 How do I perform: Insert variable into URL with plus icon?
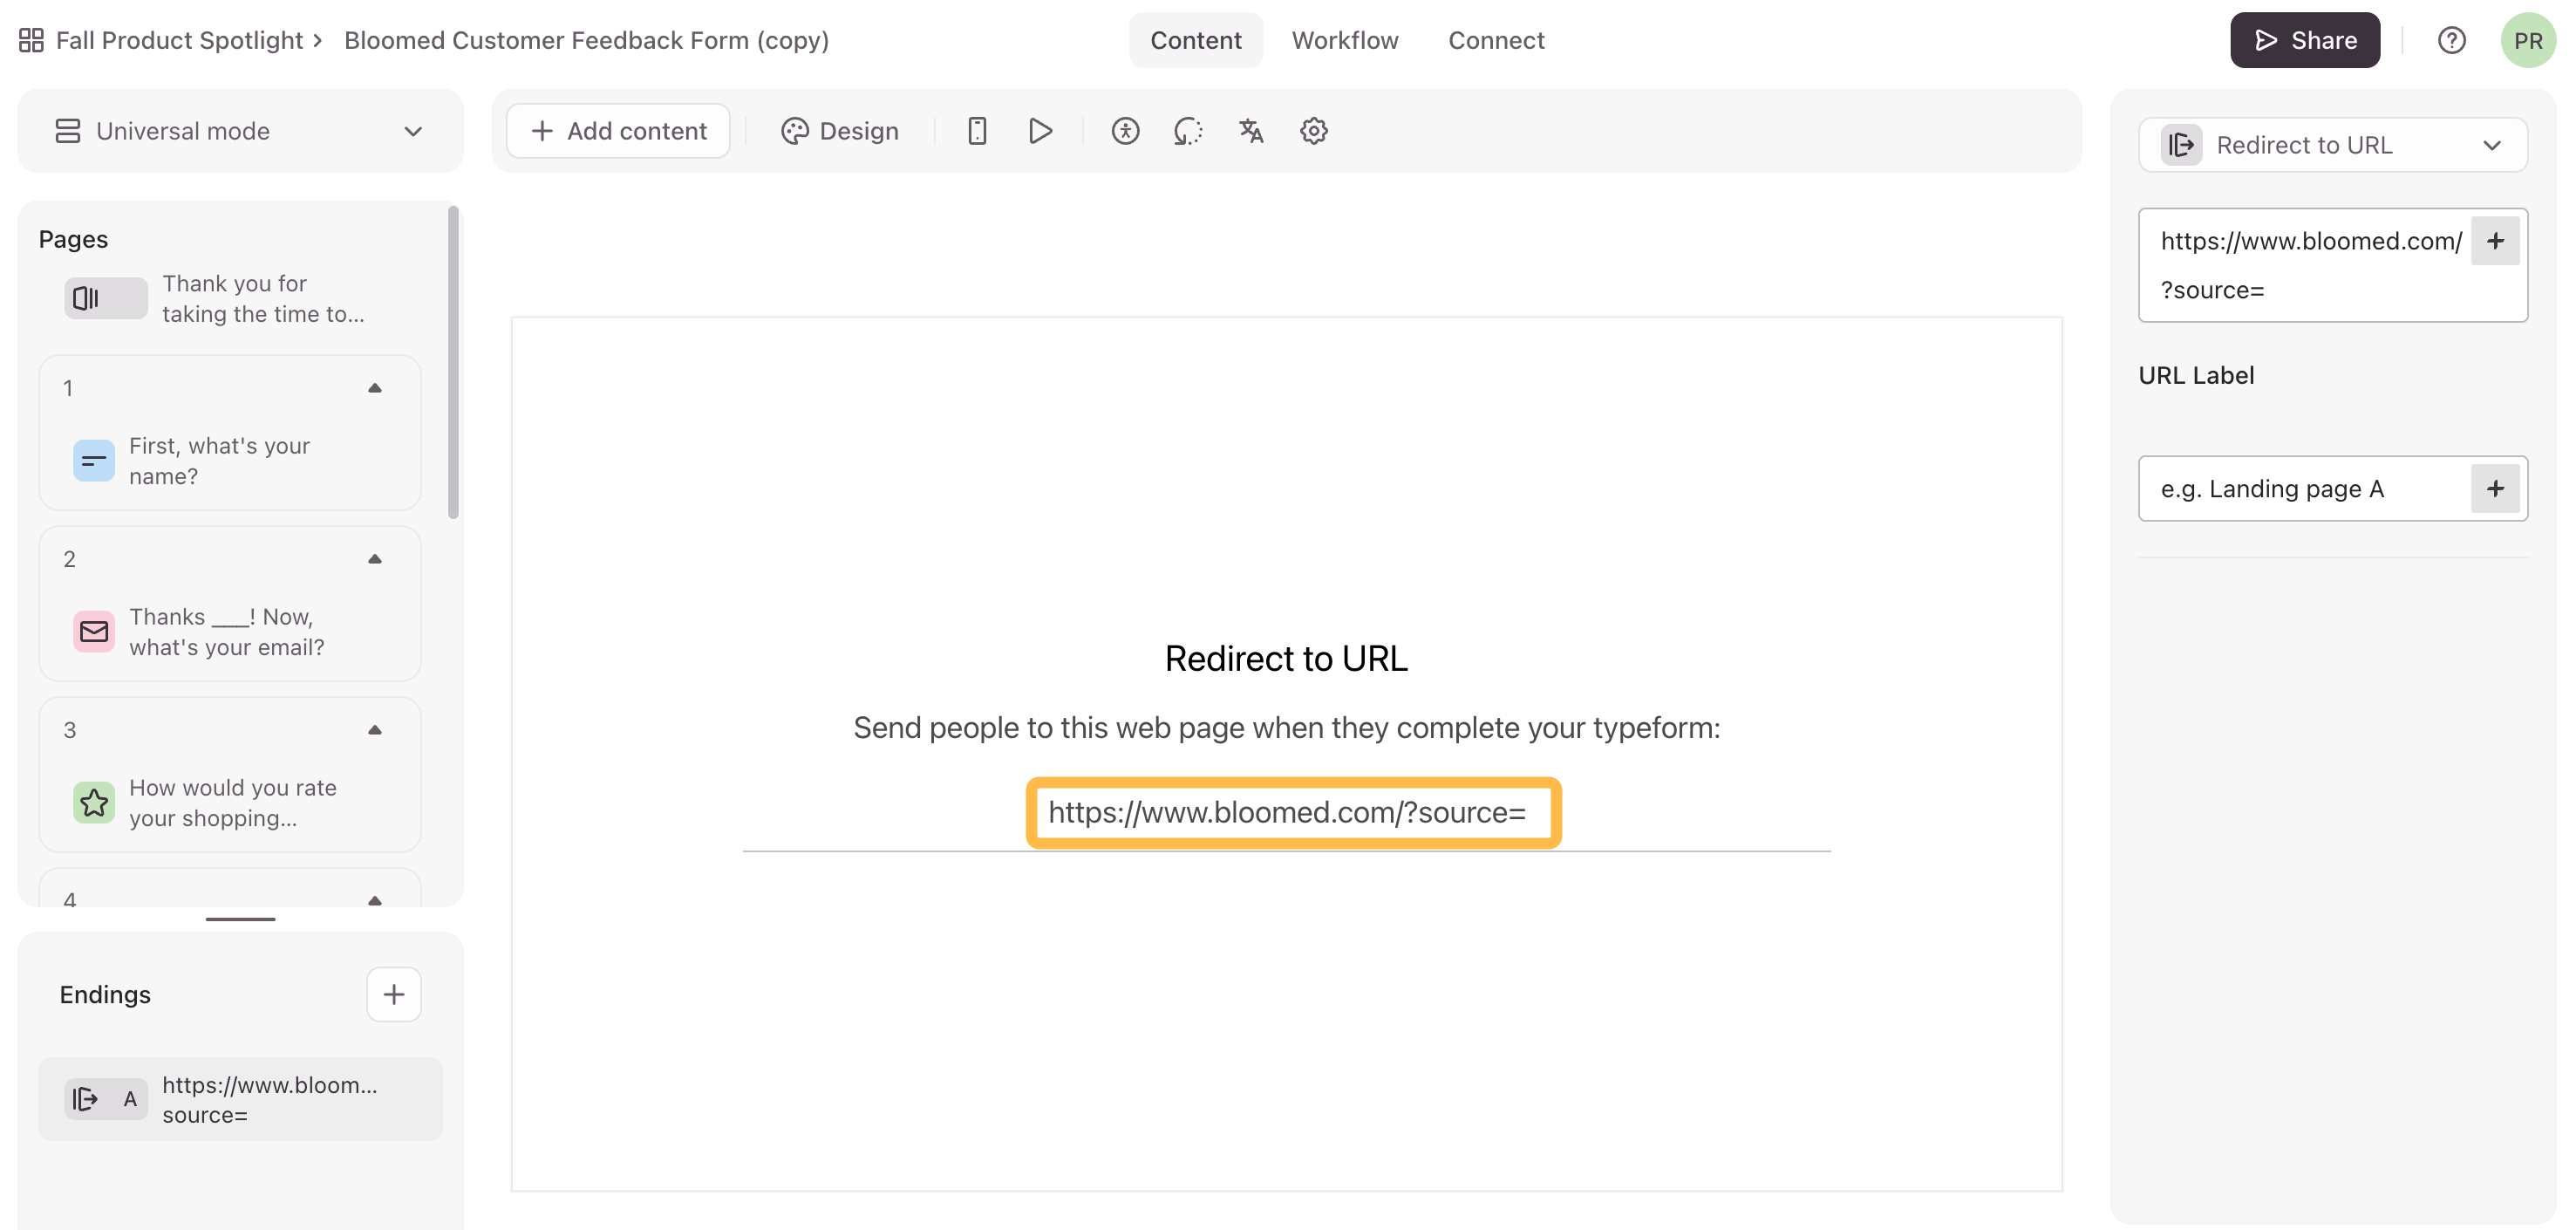2495,241
